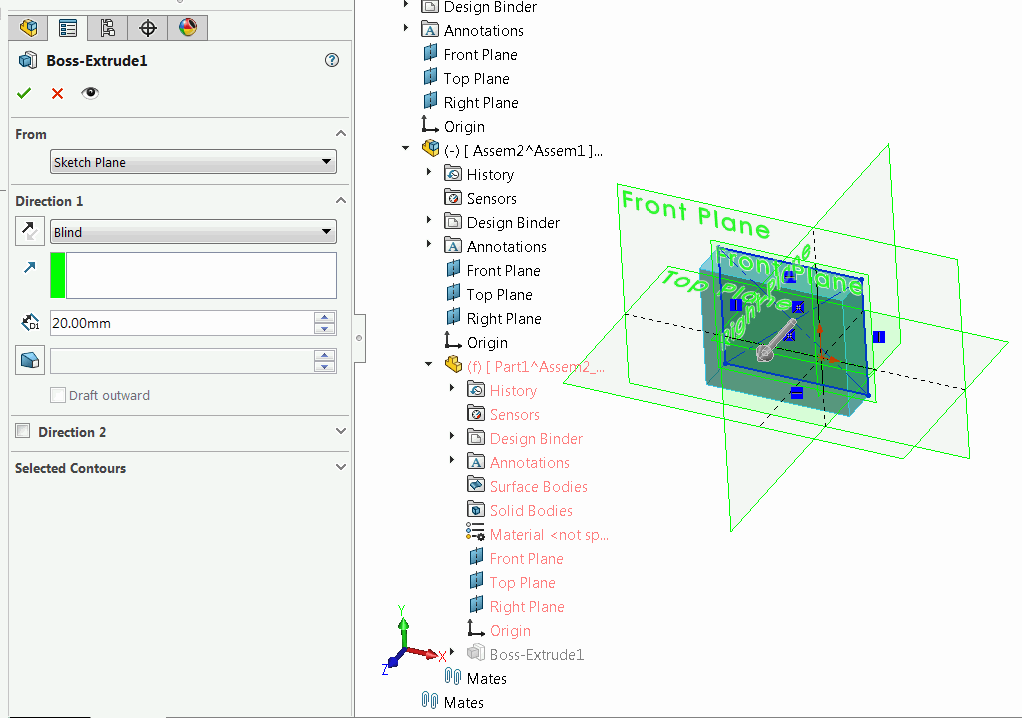Expand Assem2 Design Binder folder

[429, 220]
